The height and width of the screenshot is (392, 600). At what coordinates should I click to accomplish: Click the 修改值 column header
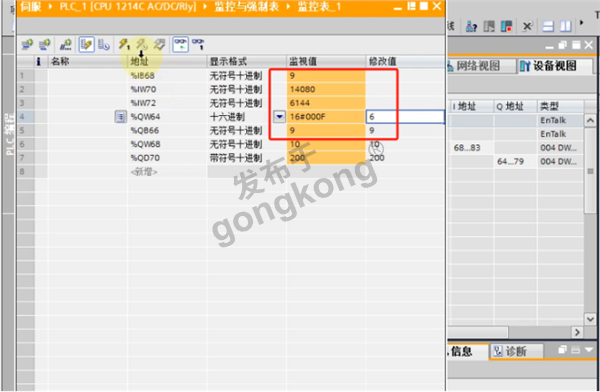pos(405,61)
